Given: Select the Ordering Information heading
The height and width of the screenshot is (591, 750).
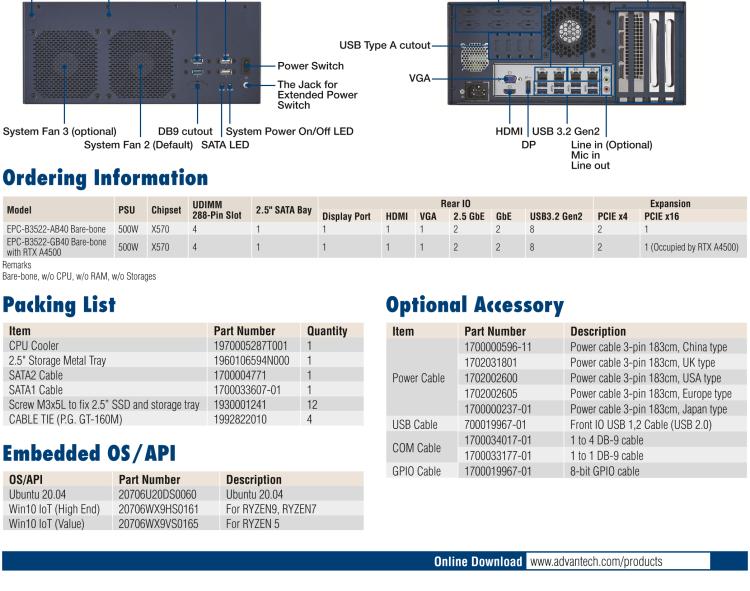Looking at the screenshot, I should (105, 178).
